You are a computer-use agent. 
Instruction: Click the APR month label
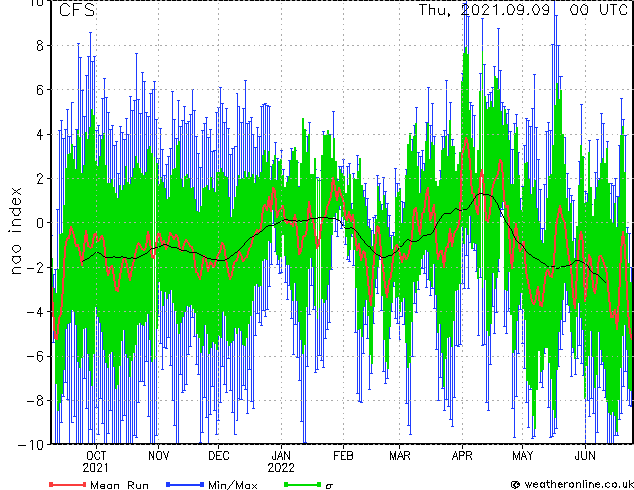click(x=462, y=456)
